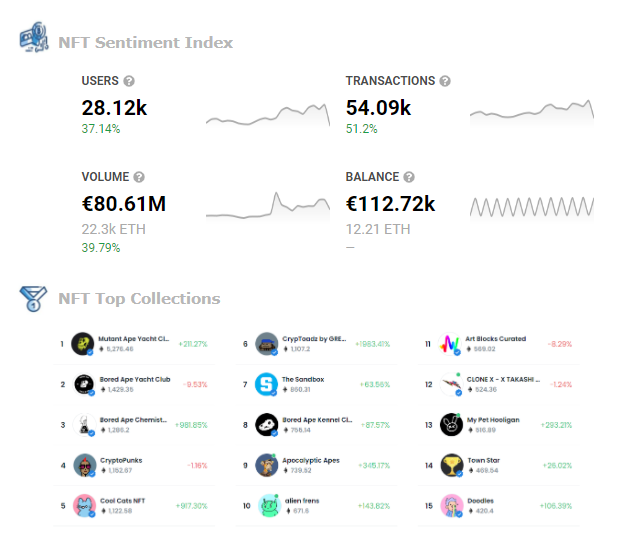Select the Cool Cats NFT collection
The height and width of the screenshot is (558, 631).
(122, 501)
